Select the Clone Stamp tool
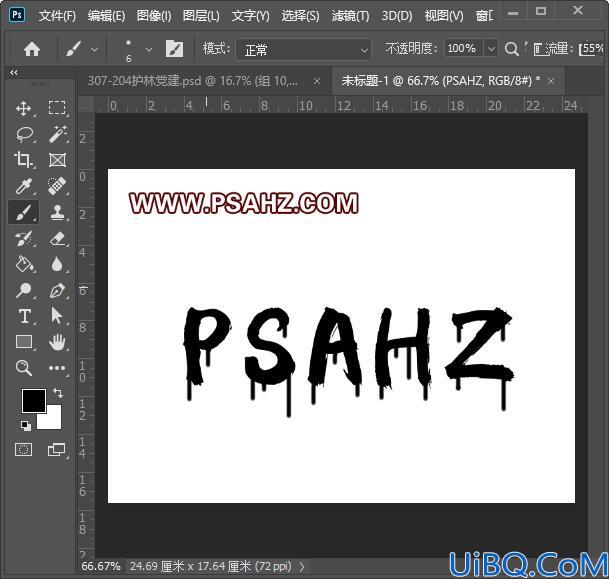609x579 pixels. tap(57, 212)
